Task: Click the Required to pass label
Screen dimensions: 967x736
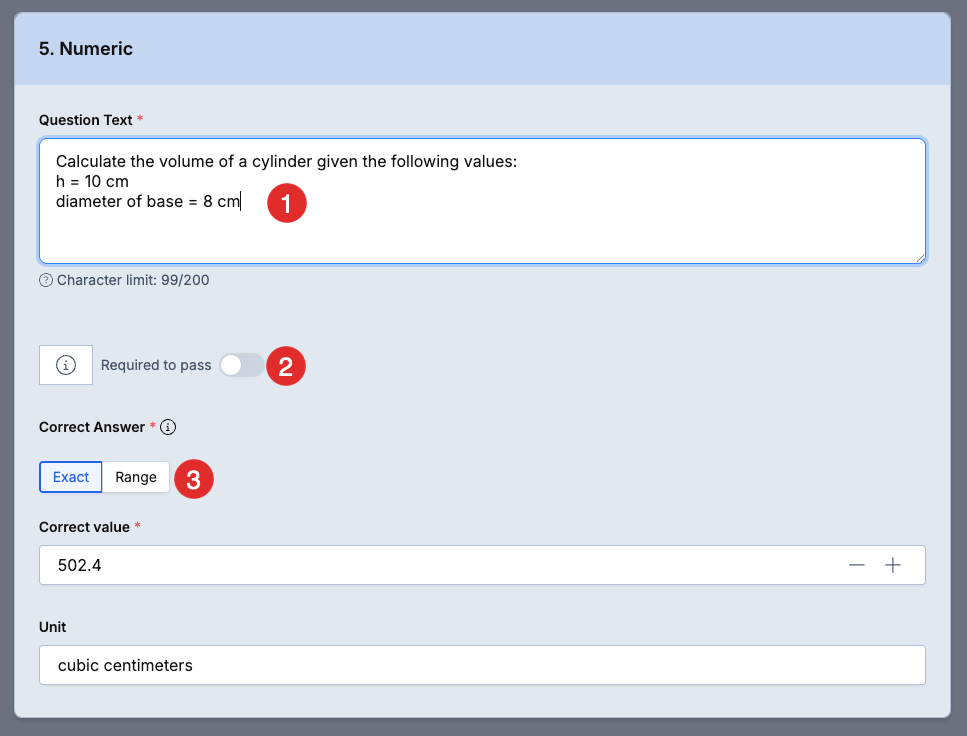Action: [x=156, y=365]
